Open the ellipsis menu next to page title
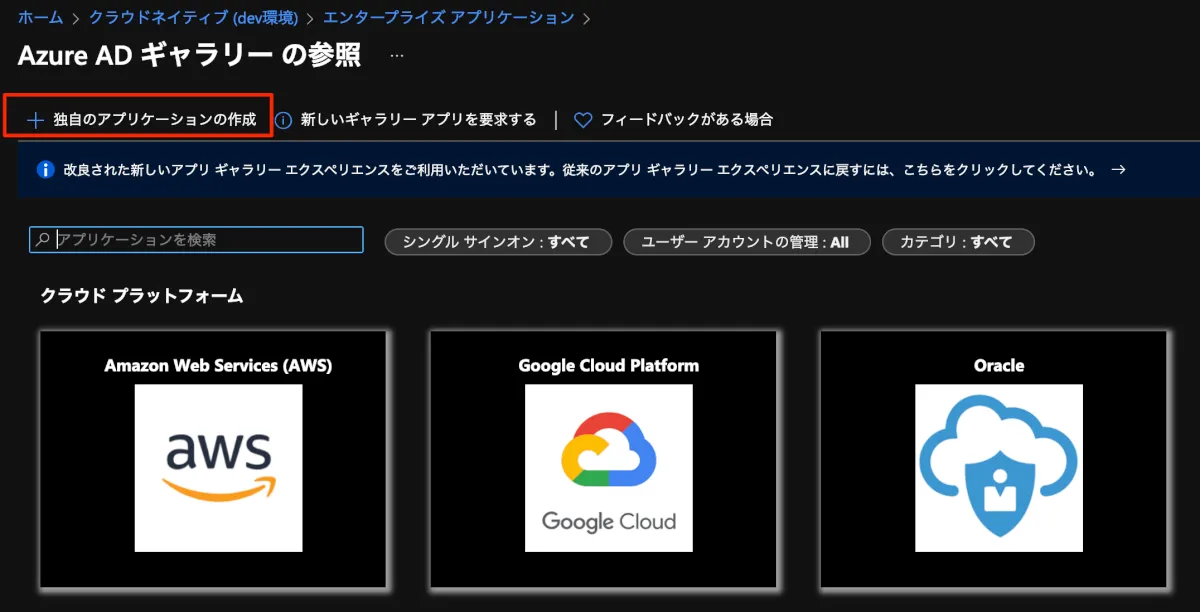Image resolution: width=1200 pixels, height=612 pixels. [x=397, y=55]
